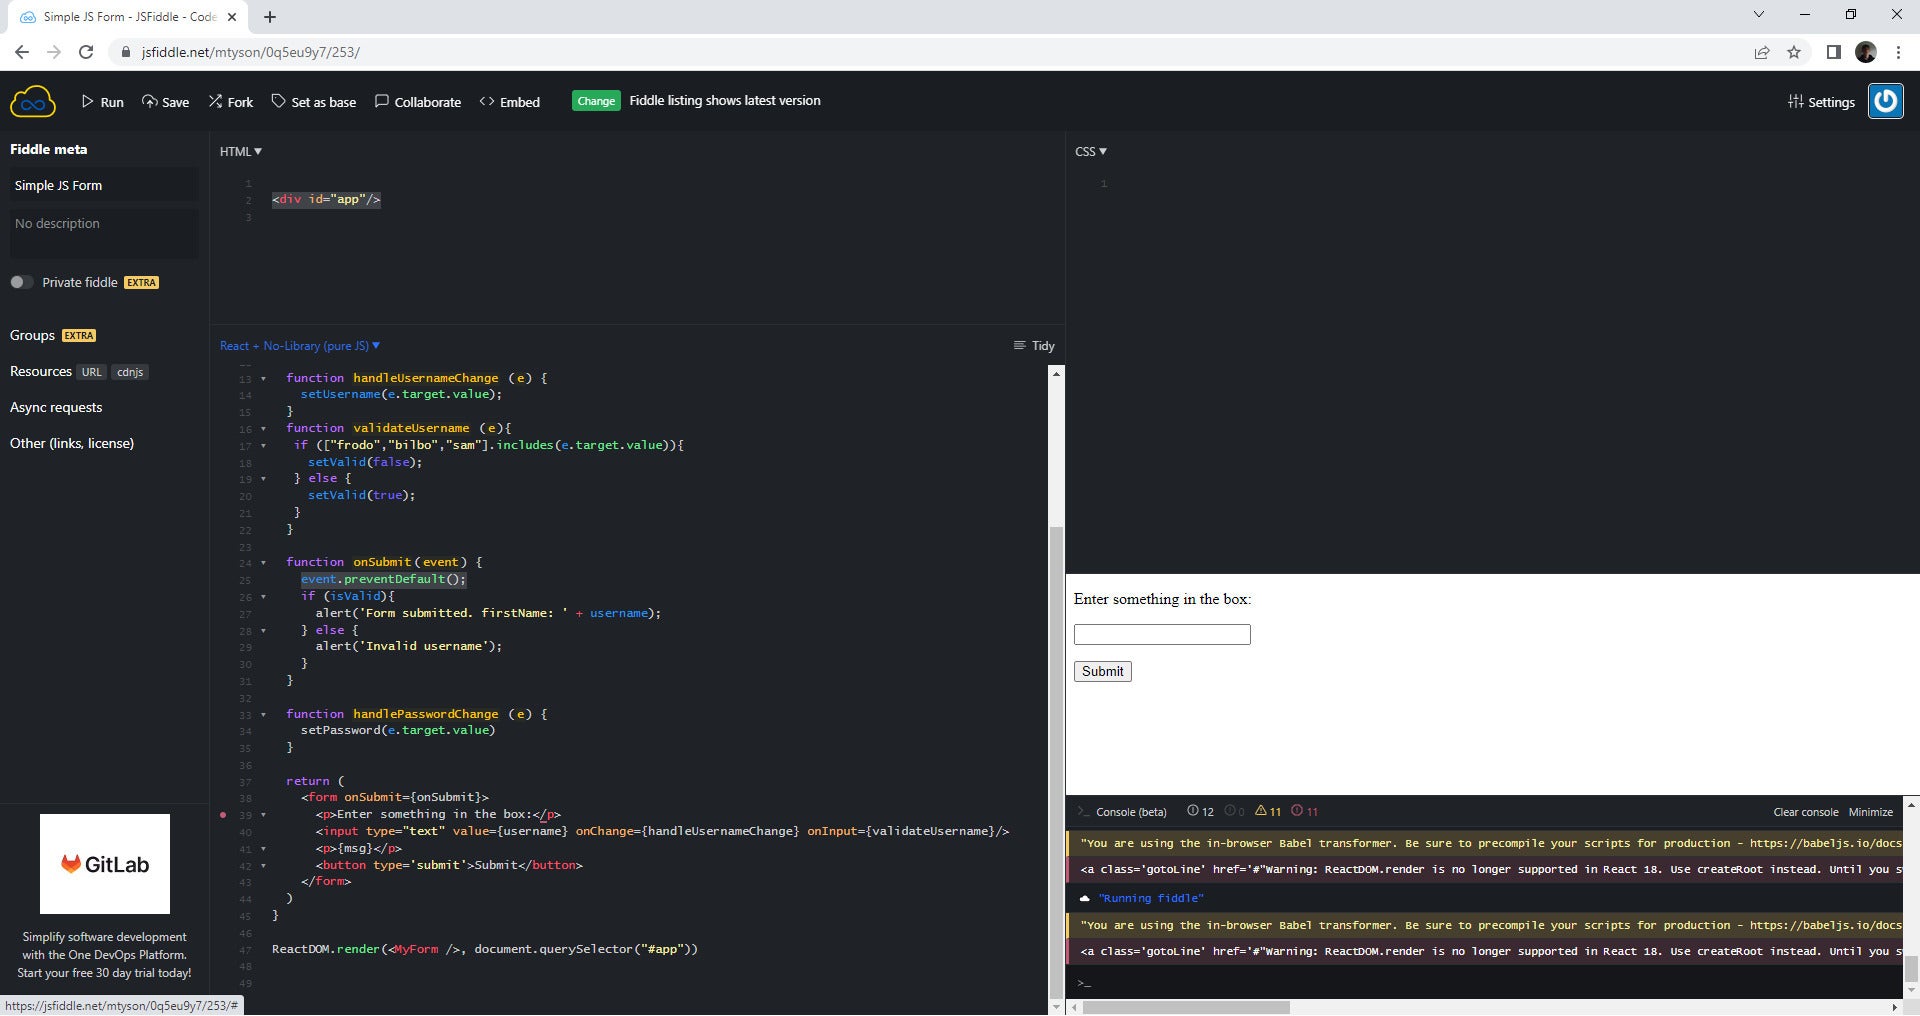This screenshot has width=1920, height=1016.
Task: Minimize the console panel
Action: click(1871, 812)
